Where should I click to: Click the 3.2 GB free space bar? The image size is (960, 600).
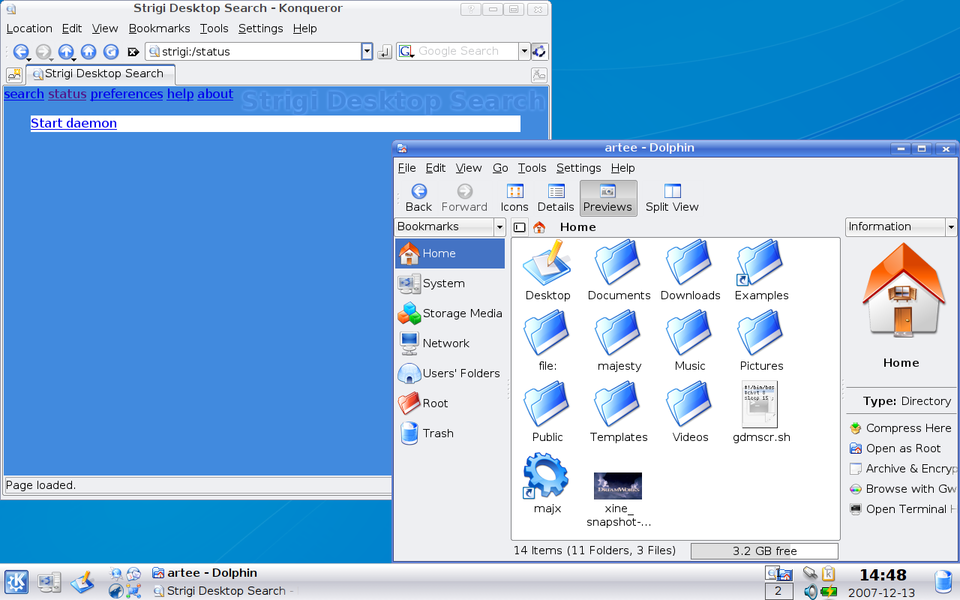[764, 551]
